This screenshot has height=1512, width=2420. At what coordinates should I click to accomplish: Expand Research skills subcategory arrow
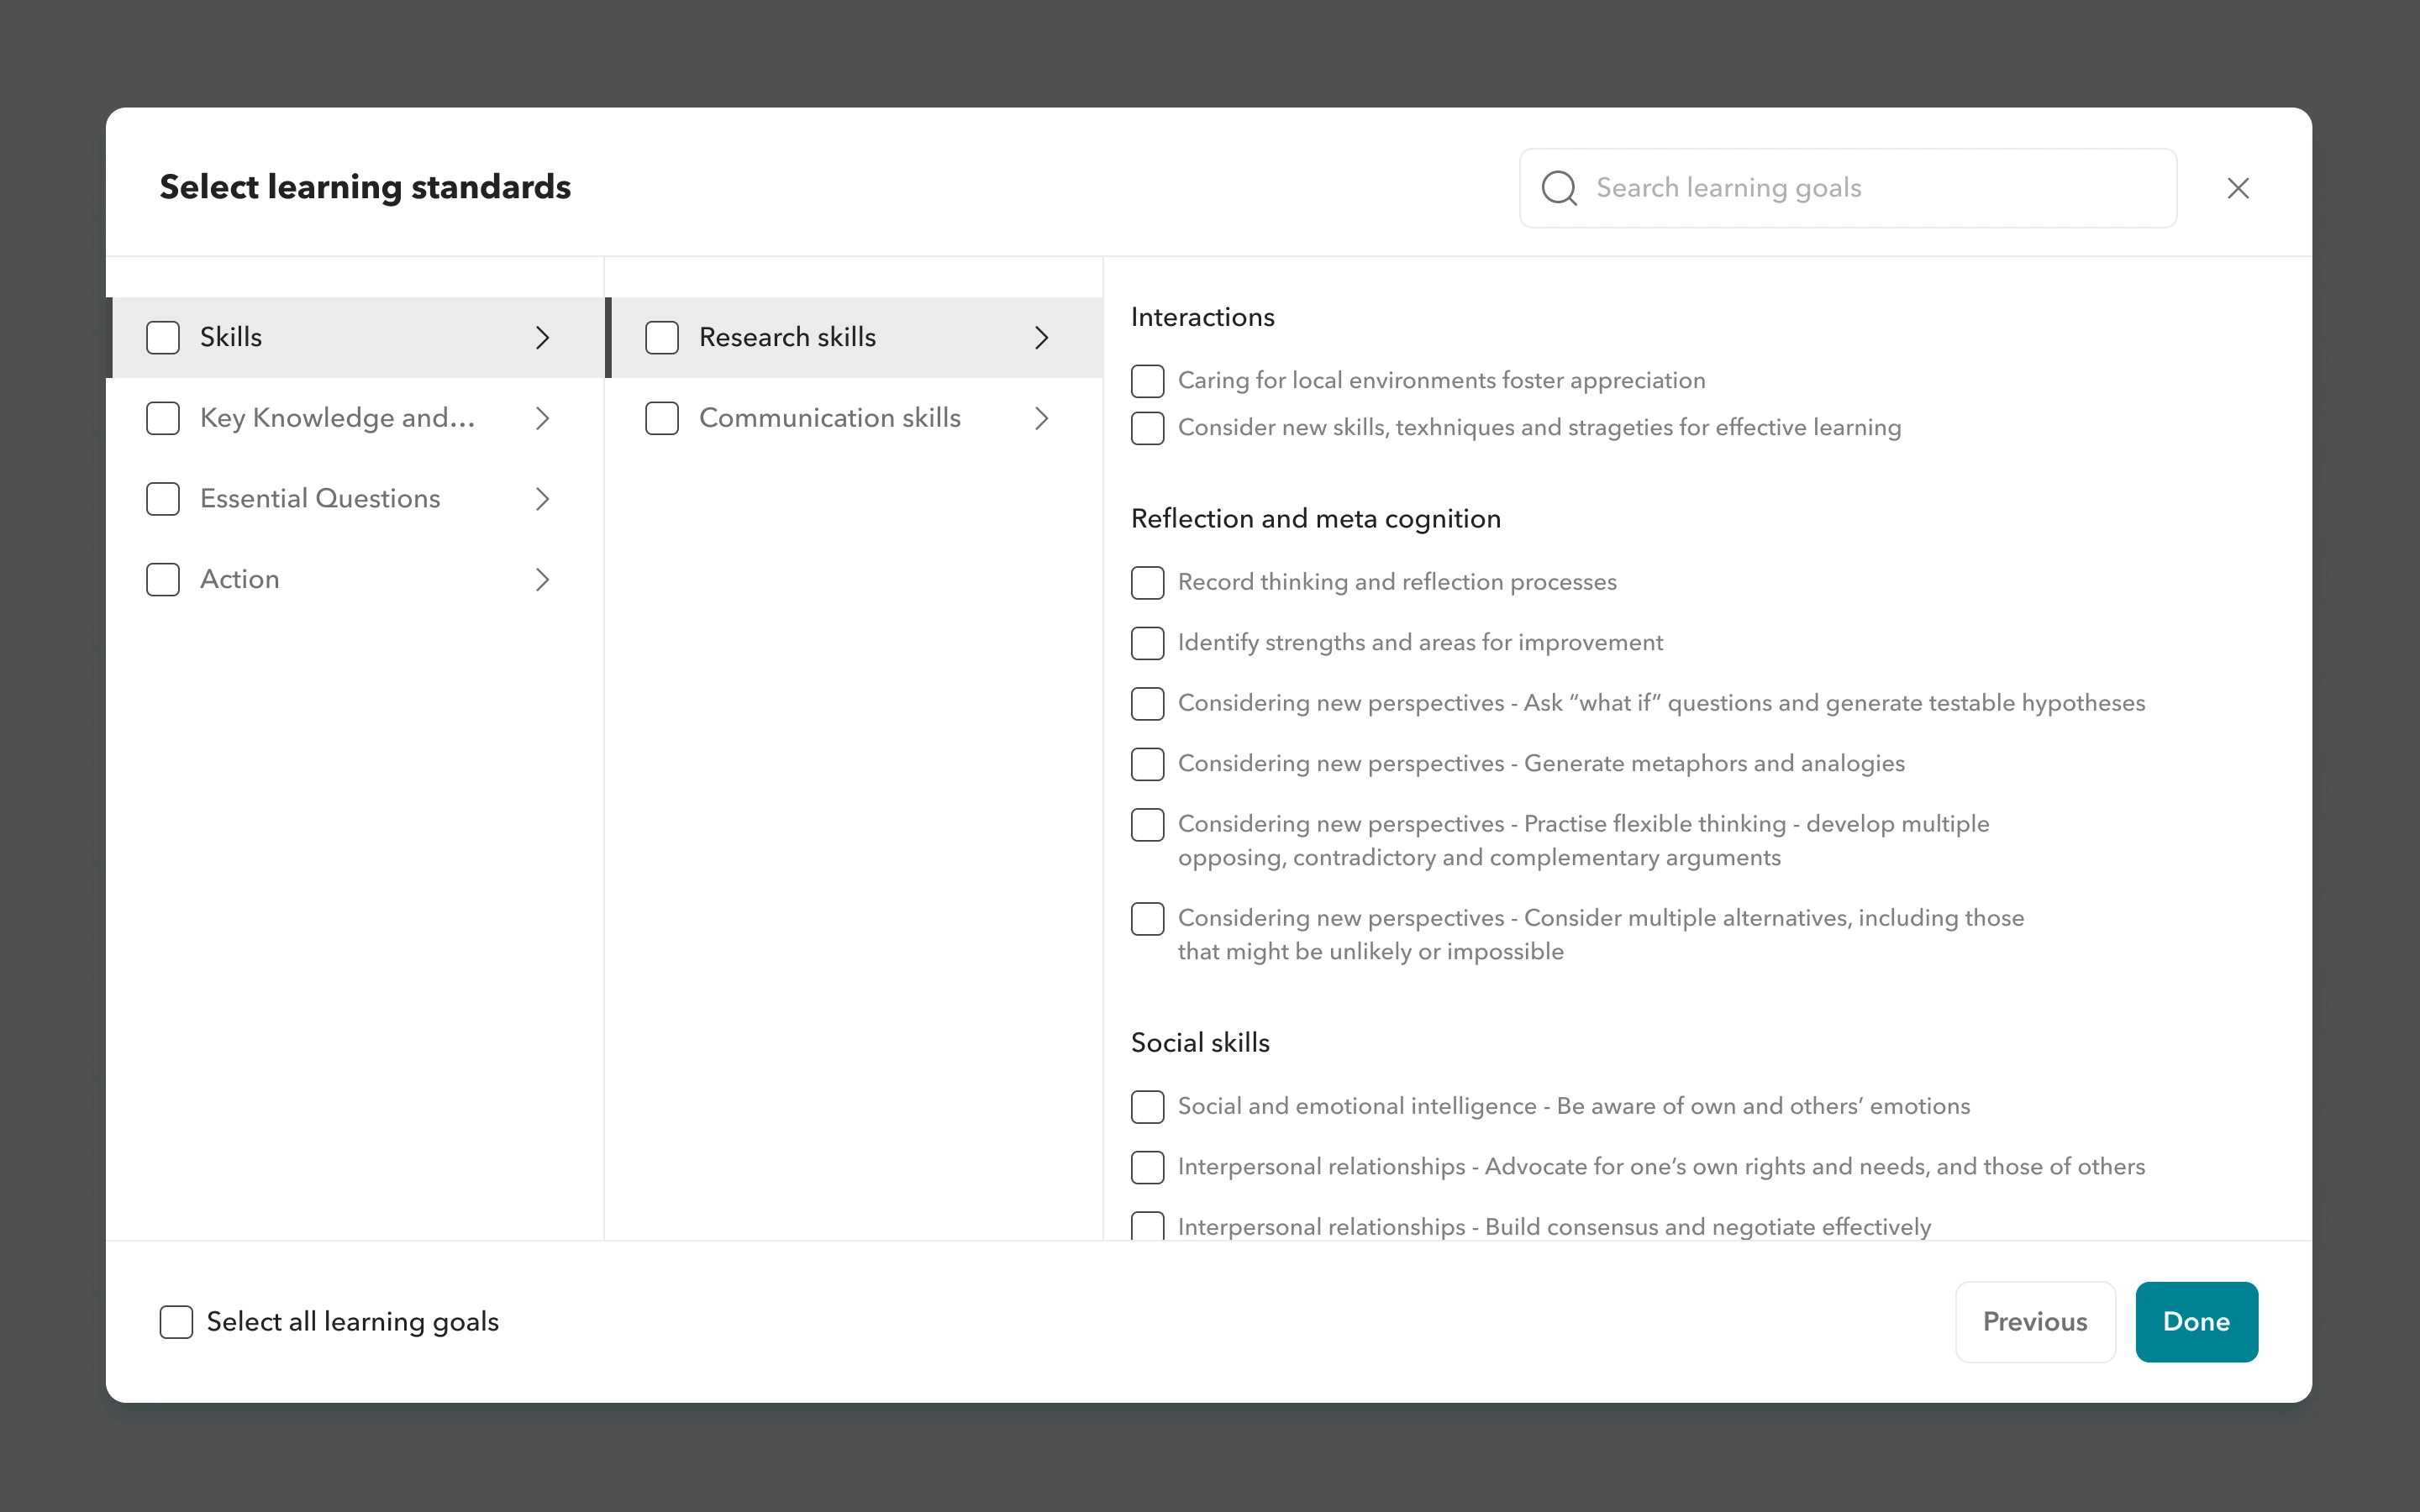tap(1041, 338)
